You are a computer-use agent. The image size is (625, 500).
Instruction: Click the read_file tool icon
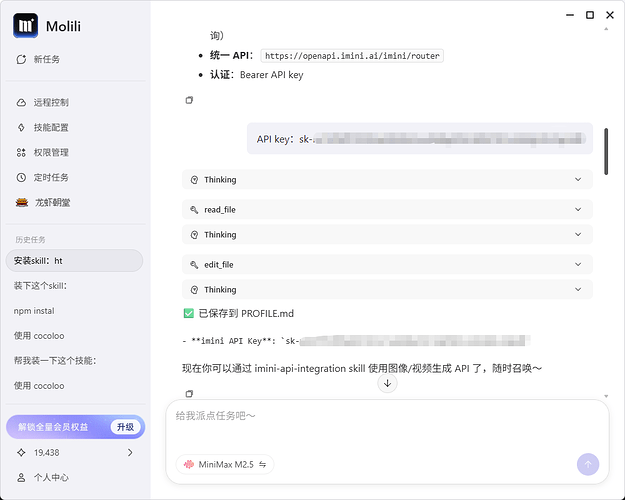(x=194, y=210)
